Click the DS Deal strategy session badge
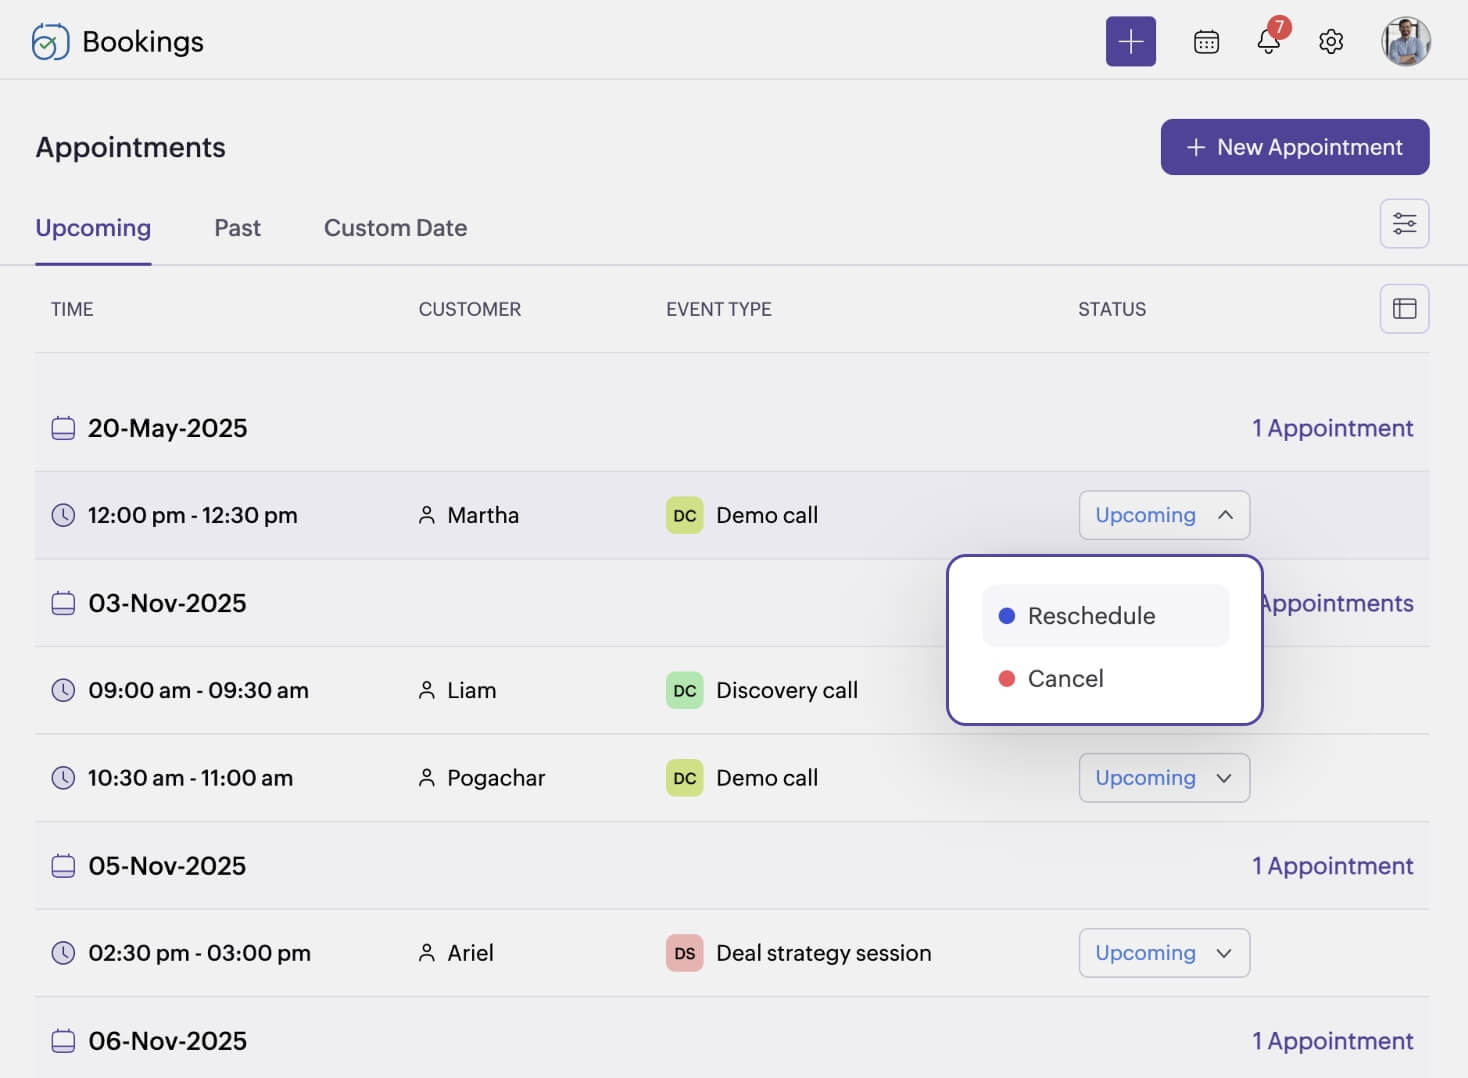The image size is (1468, 1078). click(684, 953)
